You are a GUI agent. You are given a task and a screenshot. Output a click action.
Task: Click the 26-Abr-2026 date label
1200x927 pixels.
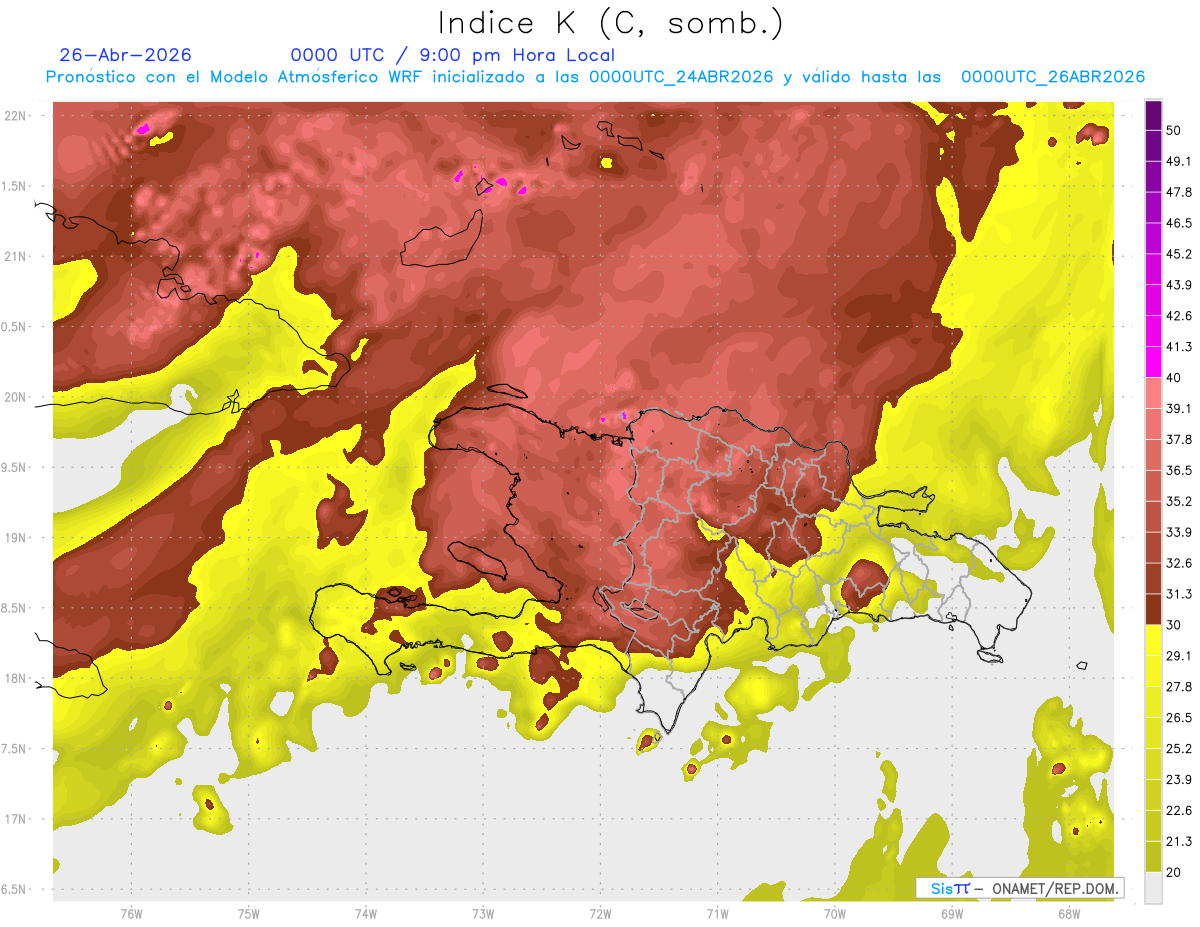tap(125, 55)
